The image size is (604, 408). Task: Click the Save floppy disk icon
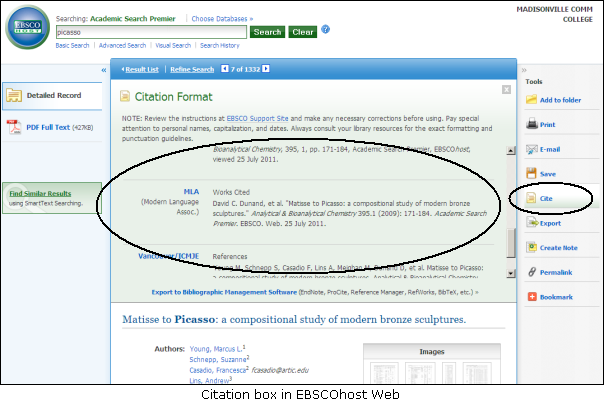(531, 173)
